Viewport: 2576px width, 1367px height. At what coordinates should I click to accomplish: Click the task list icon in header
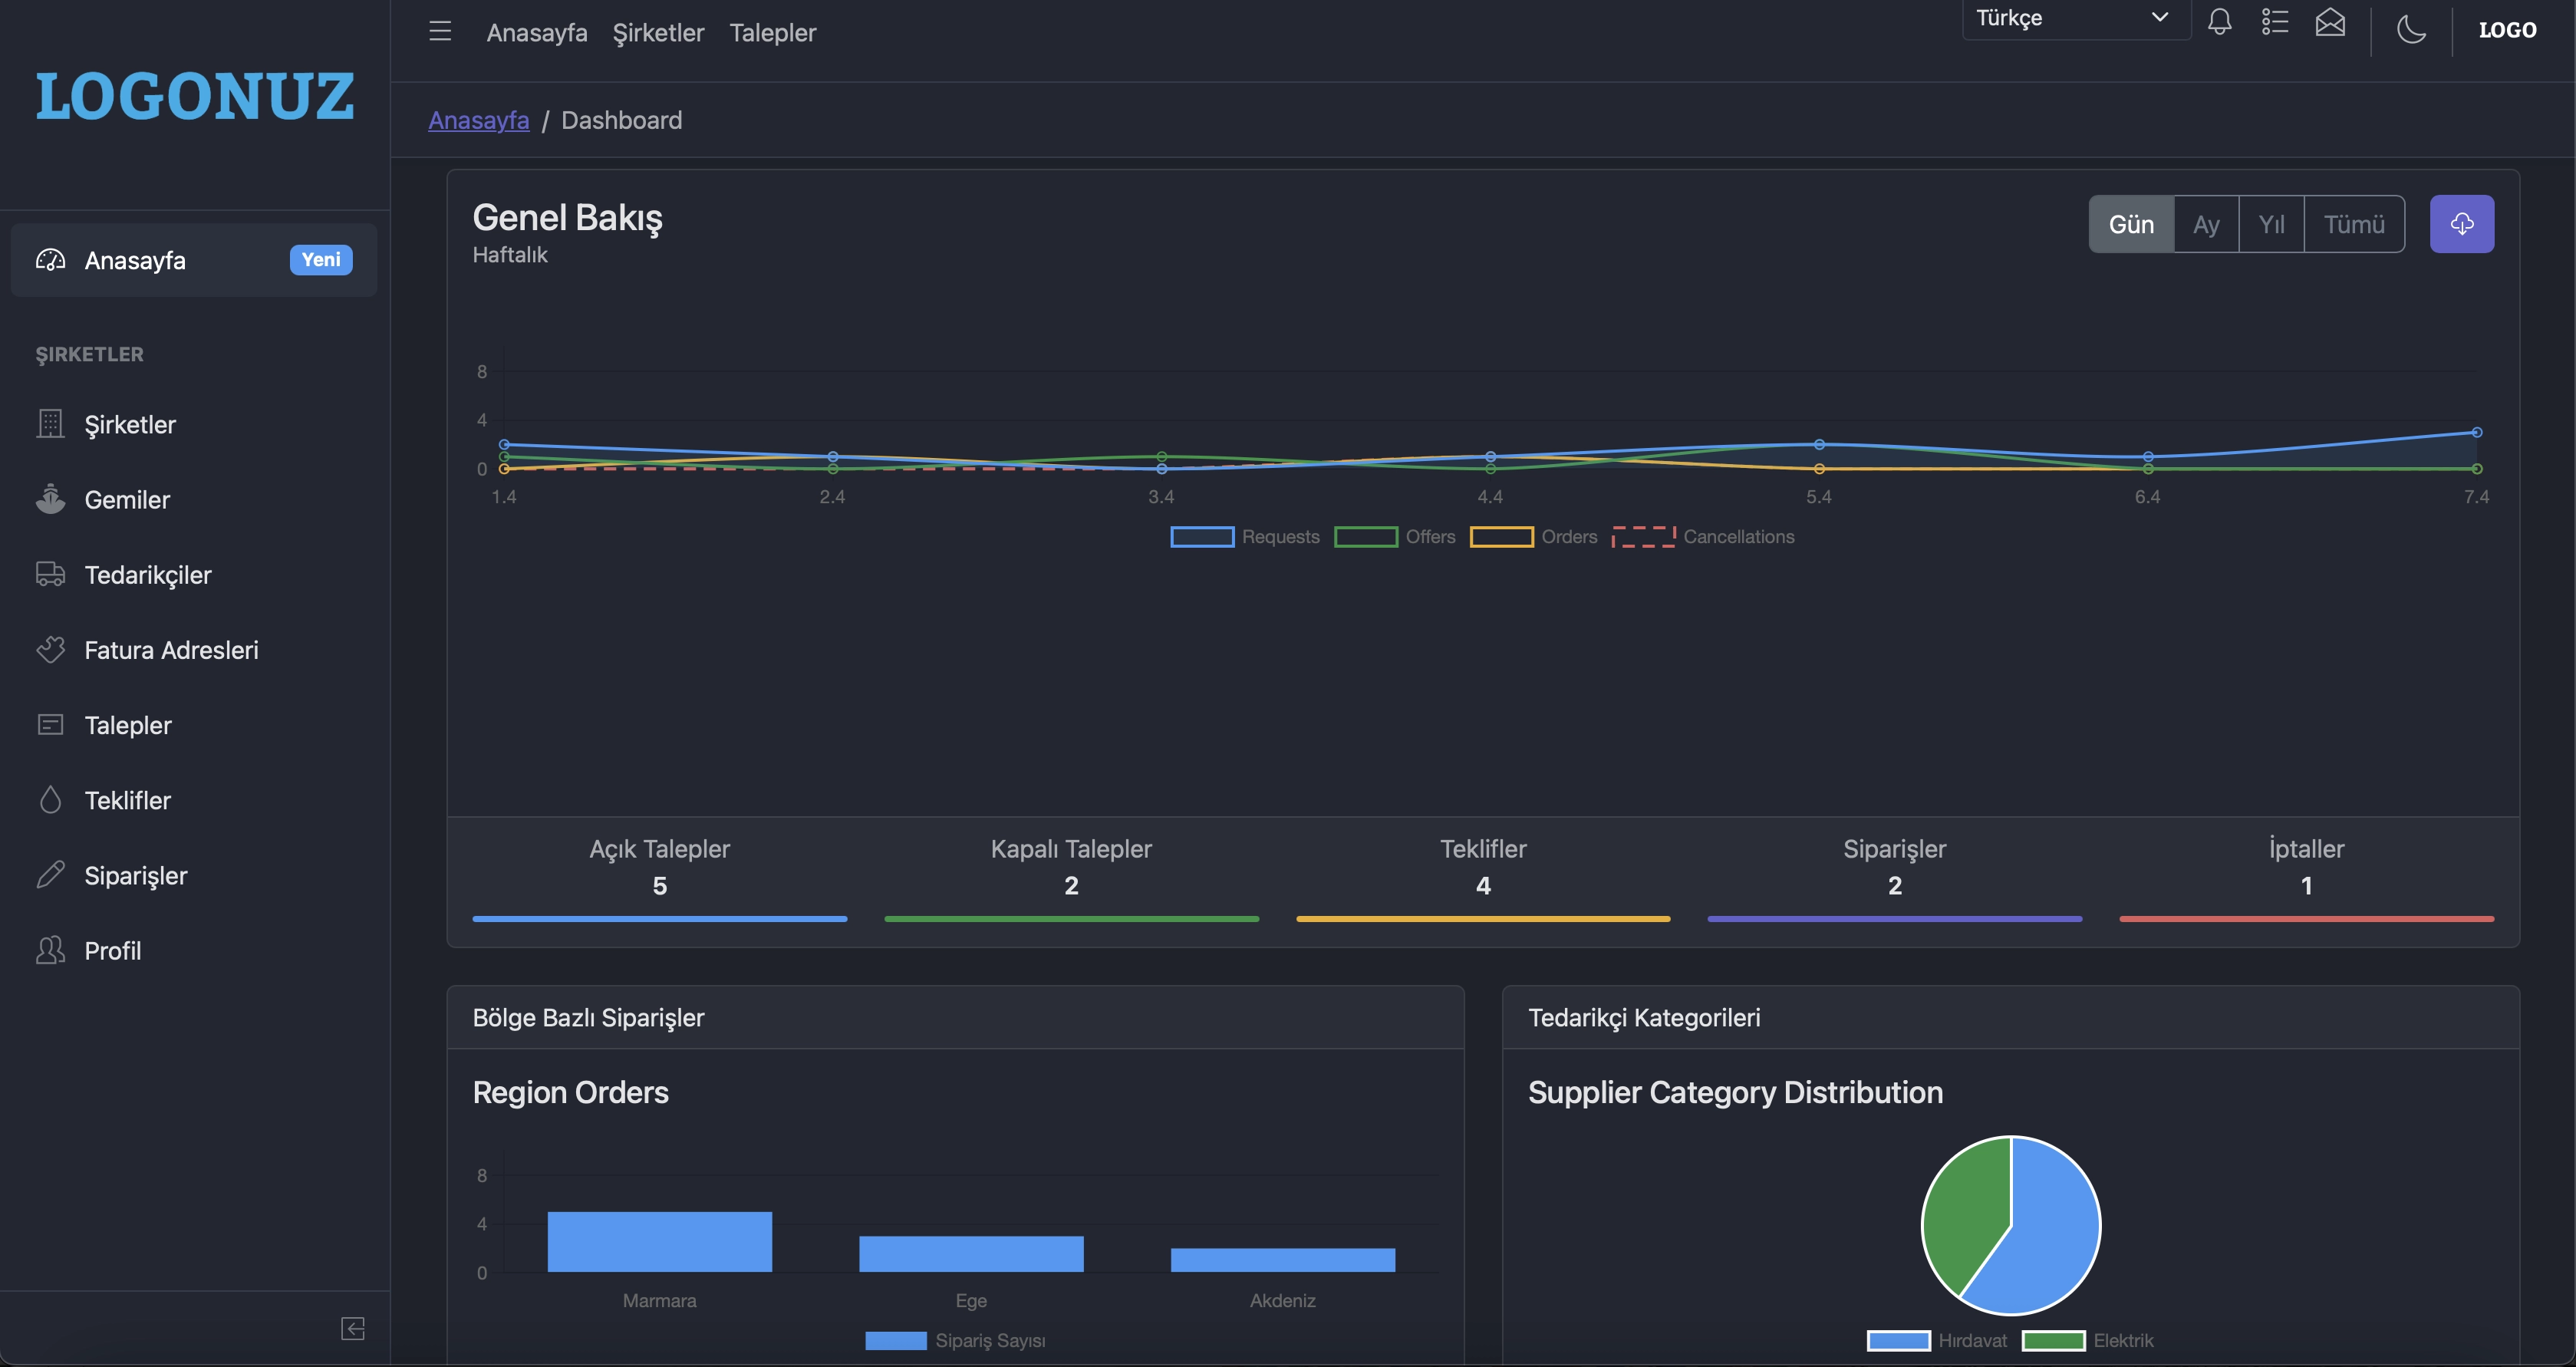(2275, 22)
